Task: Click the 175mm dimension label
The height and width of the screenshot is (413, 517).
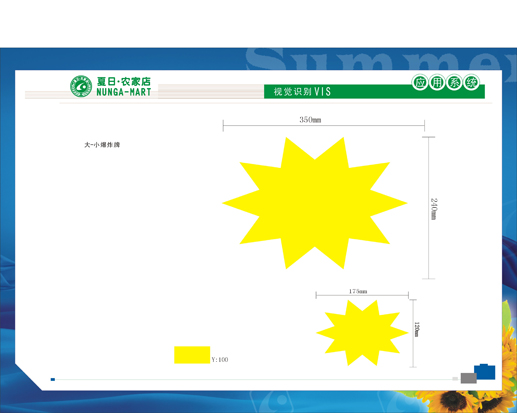Action: (358, 291)
